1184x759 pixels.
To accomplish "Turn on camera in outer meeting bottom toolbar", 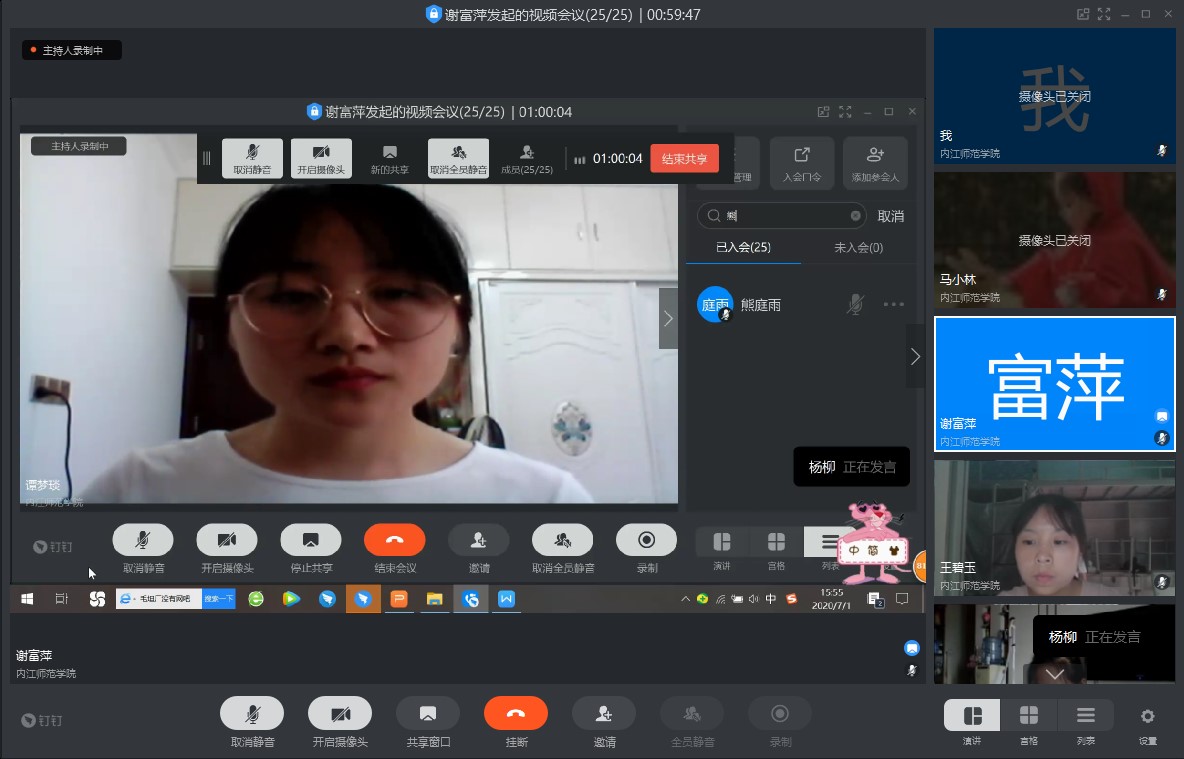I will click(340, 714).
